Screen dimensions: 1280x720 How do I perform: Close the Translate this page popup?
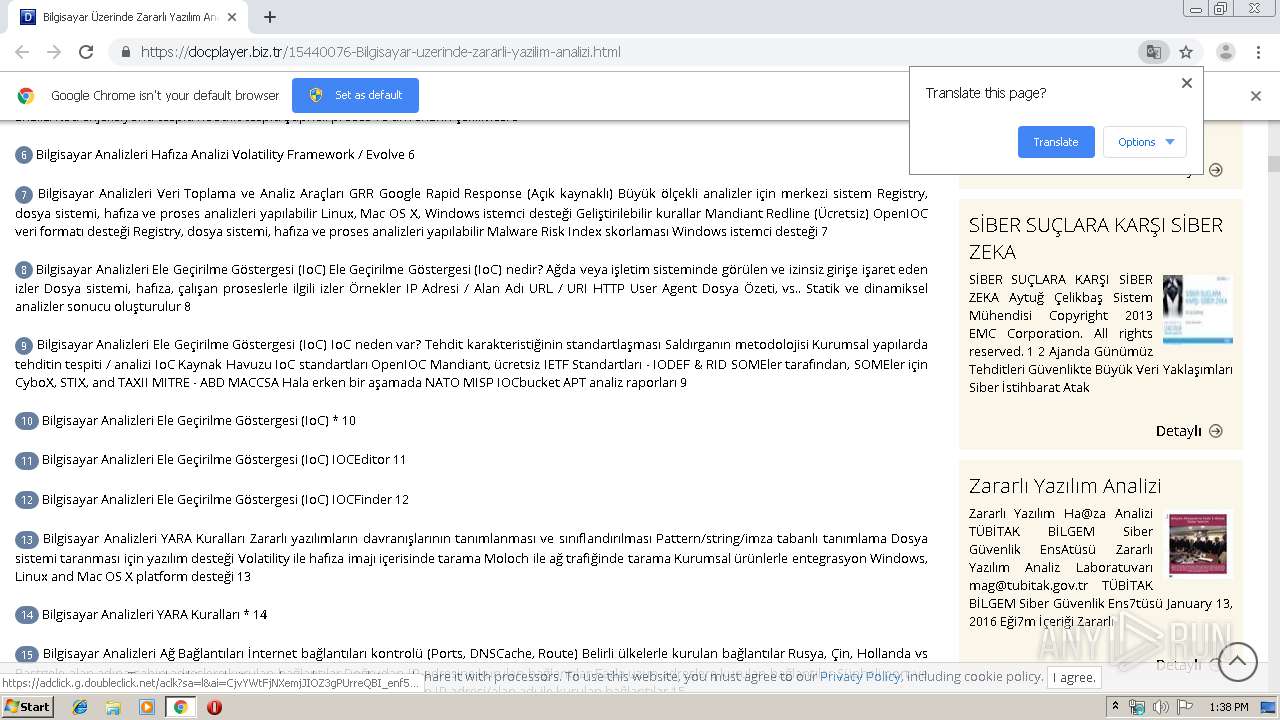coord(1187,83)
